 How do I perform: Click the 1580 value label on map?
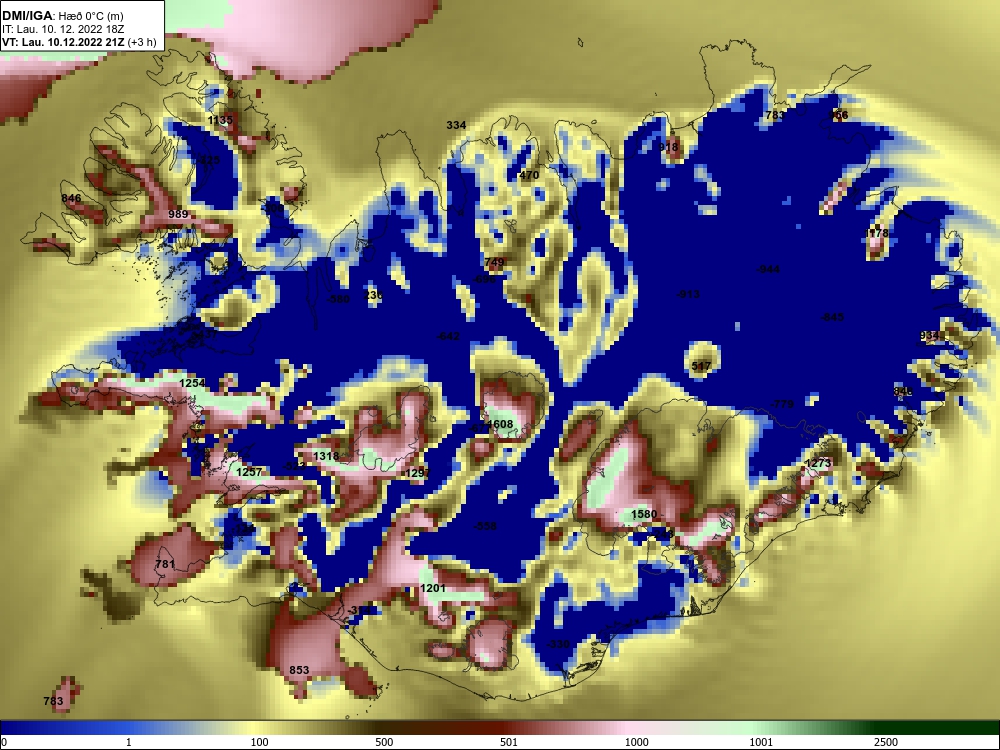643,514
